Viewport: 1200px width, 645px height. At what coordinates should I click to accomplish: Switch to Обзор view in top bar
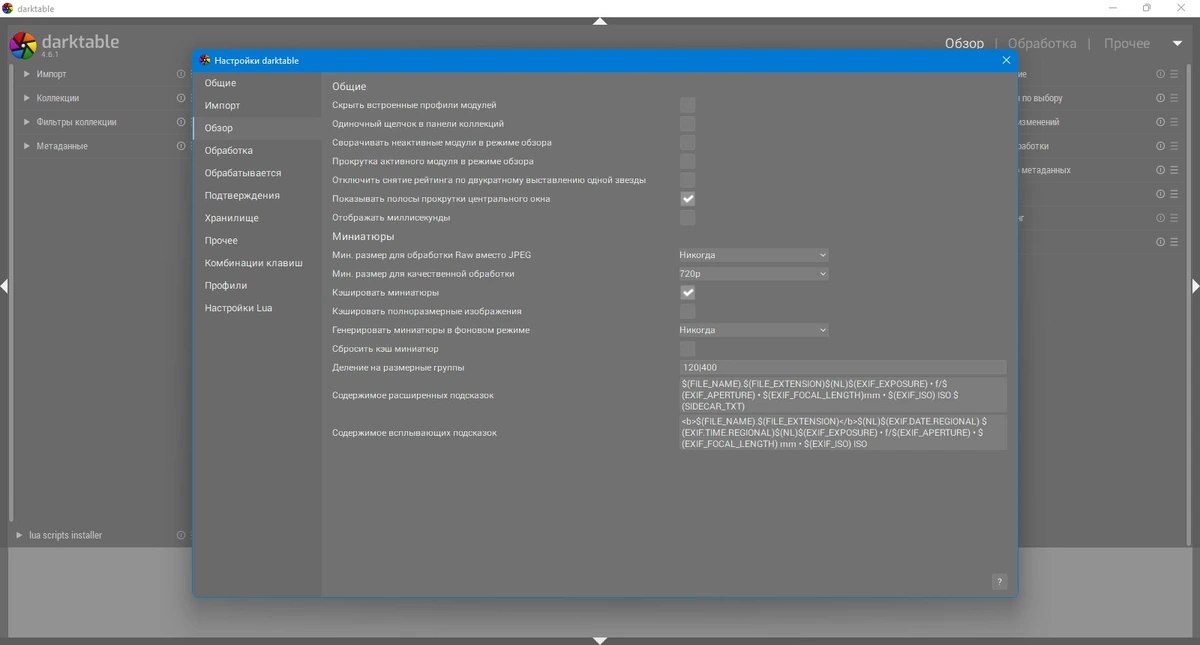coord(964,44)
